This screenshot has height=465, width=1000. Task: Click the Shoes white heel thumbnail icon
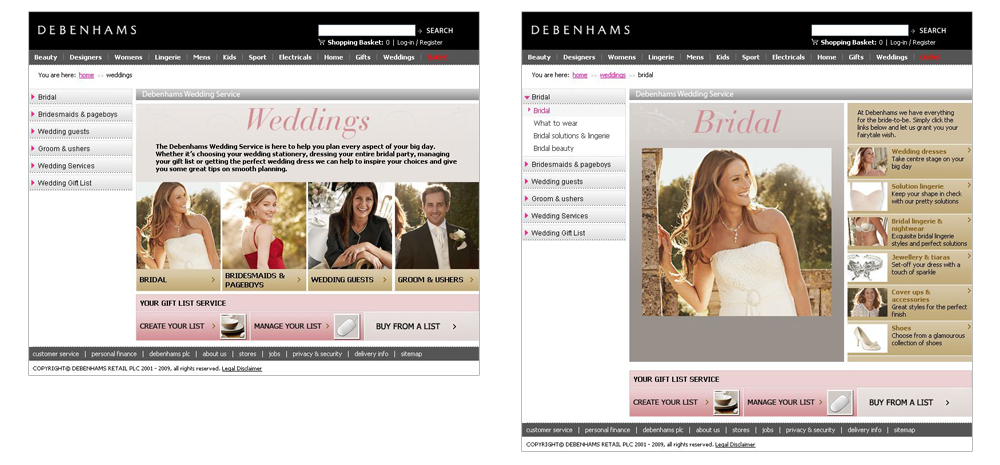click(x=866, y=337)
